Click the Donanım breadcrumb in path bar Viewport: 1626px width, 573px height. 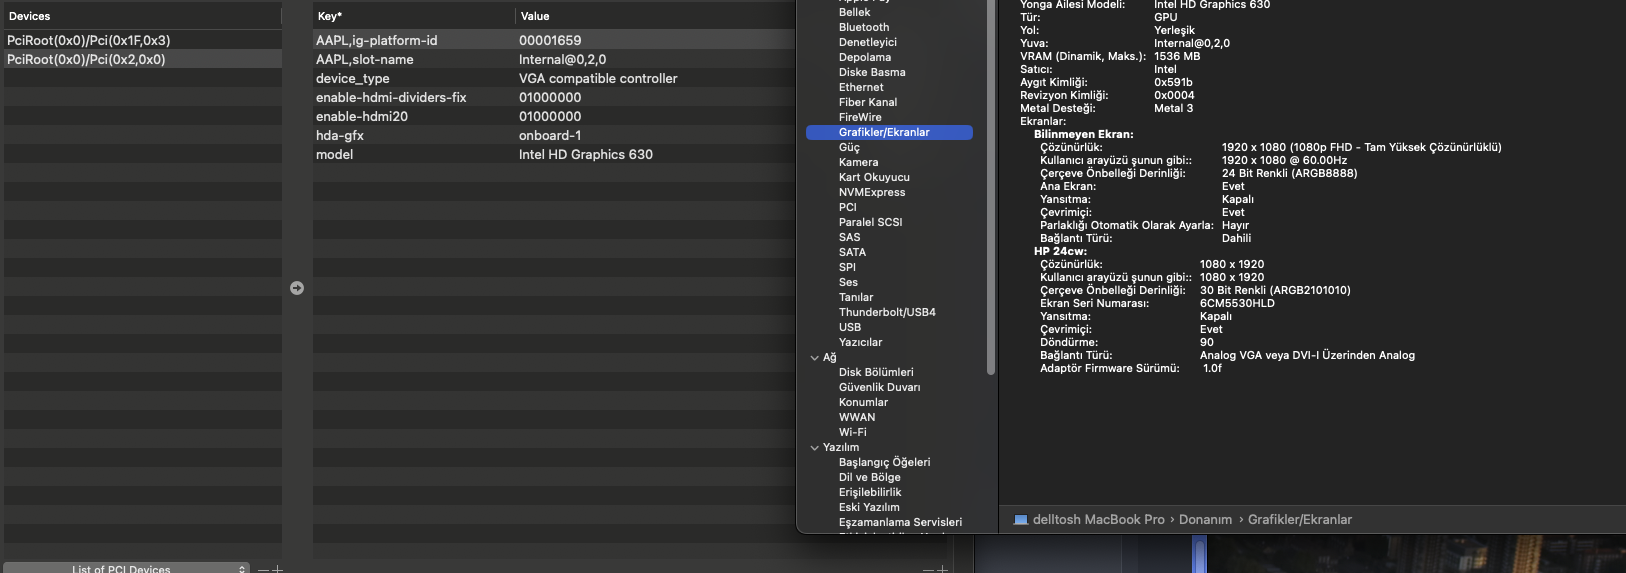[x=1205, y=520]
